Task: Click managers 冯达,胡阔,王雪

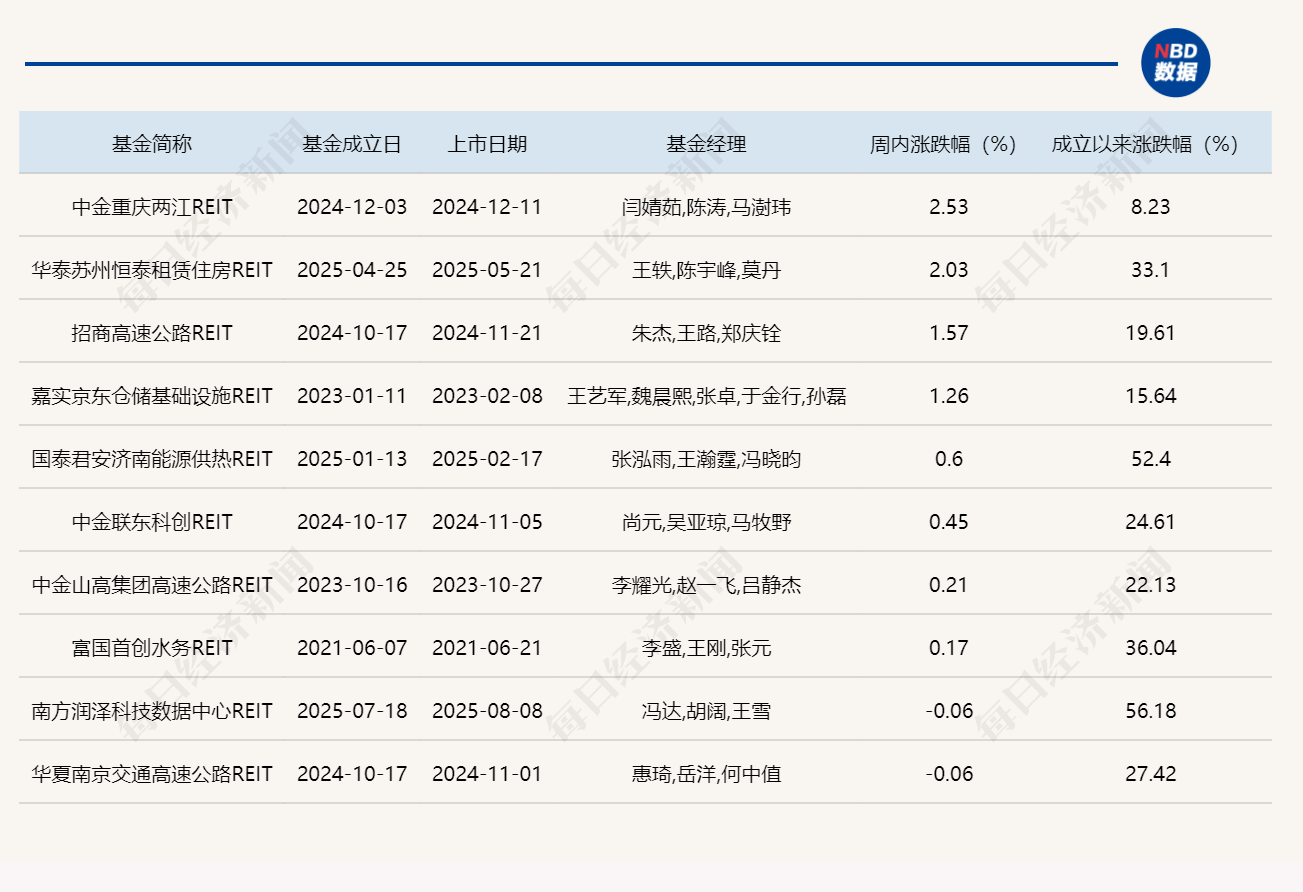Action: pyautogui.click(x=706, y=711)
